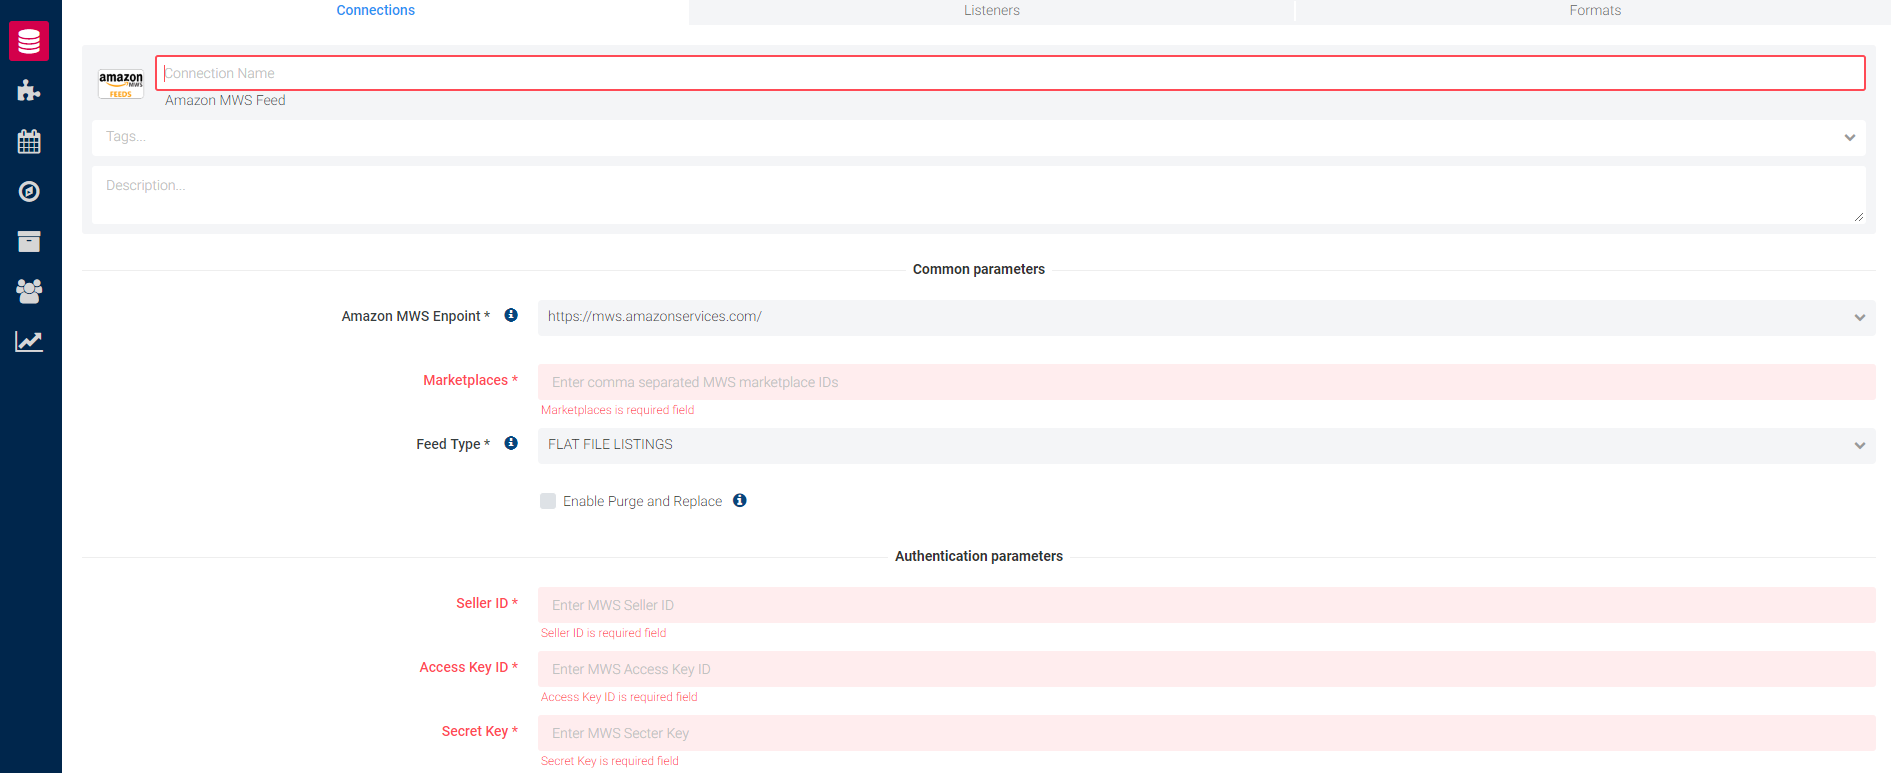Click the 'Feed Type *' field label
Screen dimensions: 1891x773
point(453,444)
